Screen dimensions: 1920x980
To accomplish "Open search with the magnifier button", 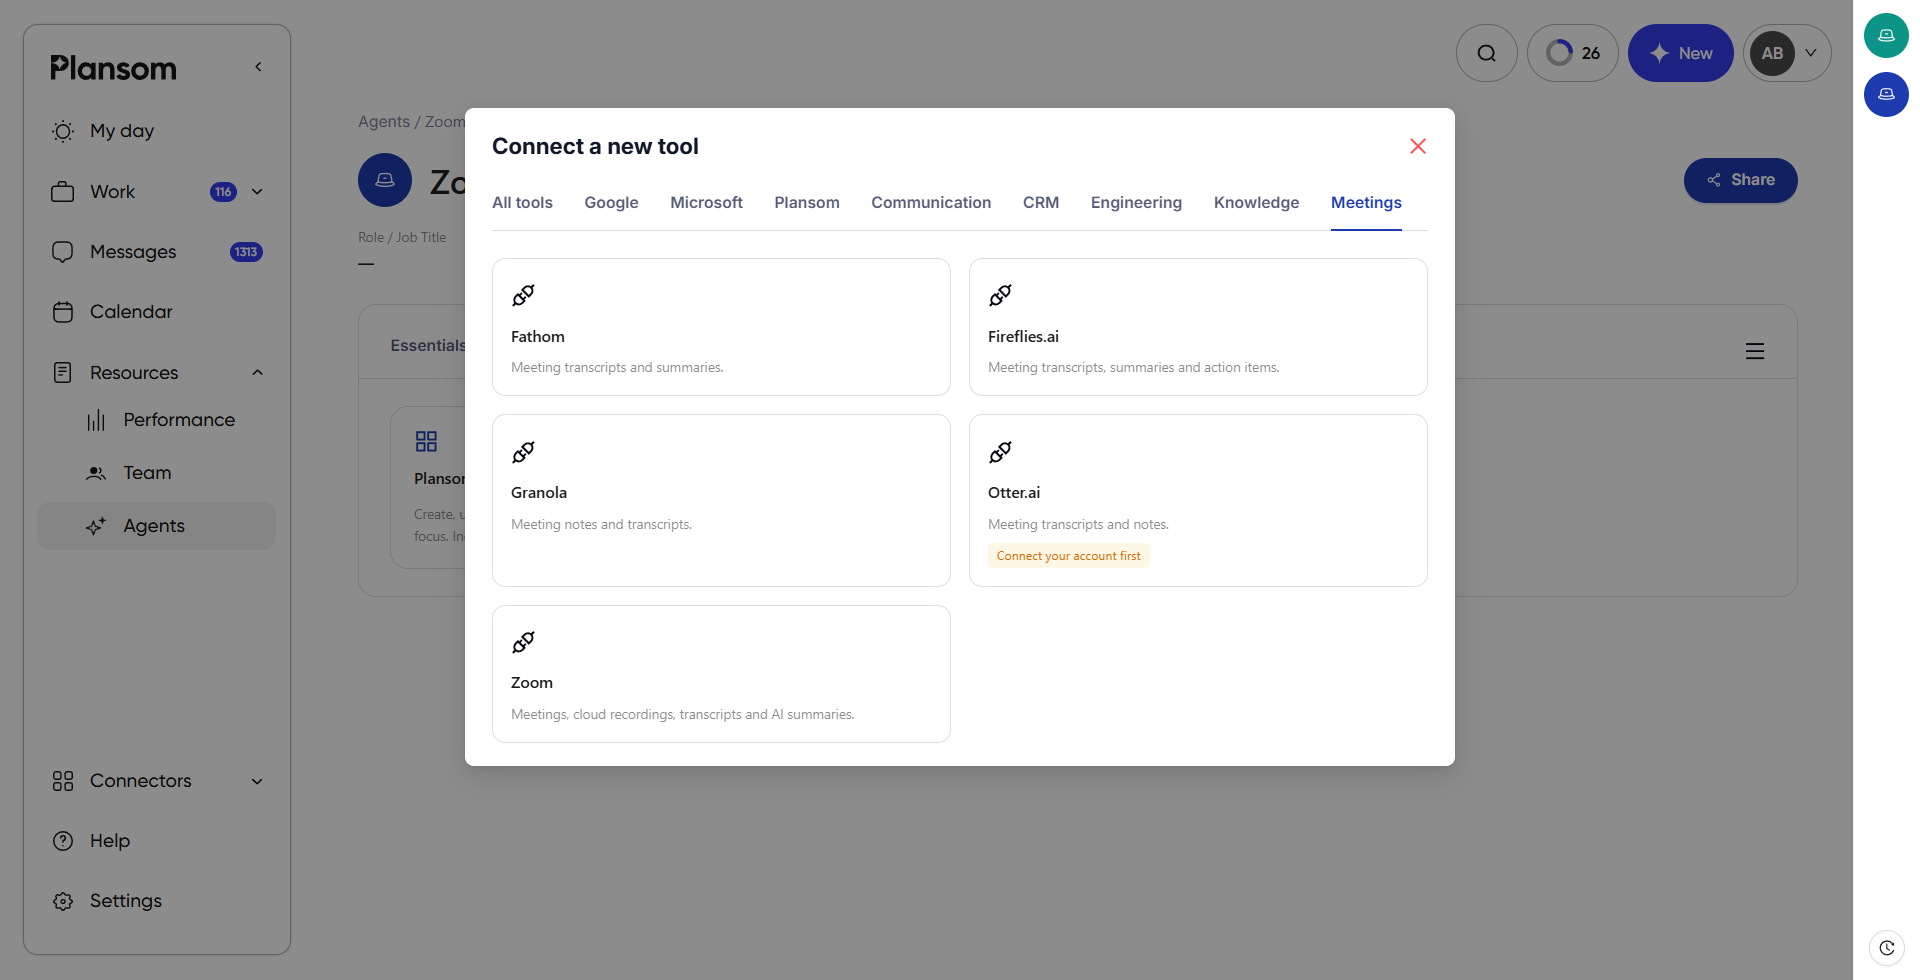I will [1486, 53].
